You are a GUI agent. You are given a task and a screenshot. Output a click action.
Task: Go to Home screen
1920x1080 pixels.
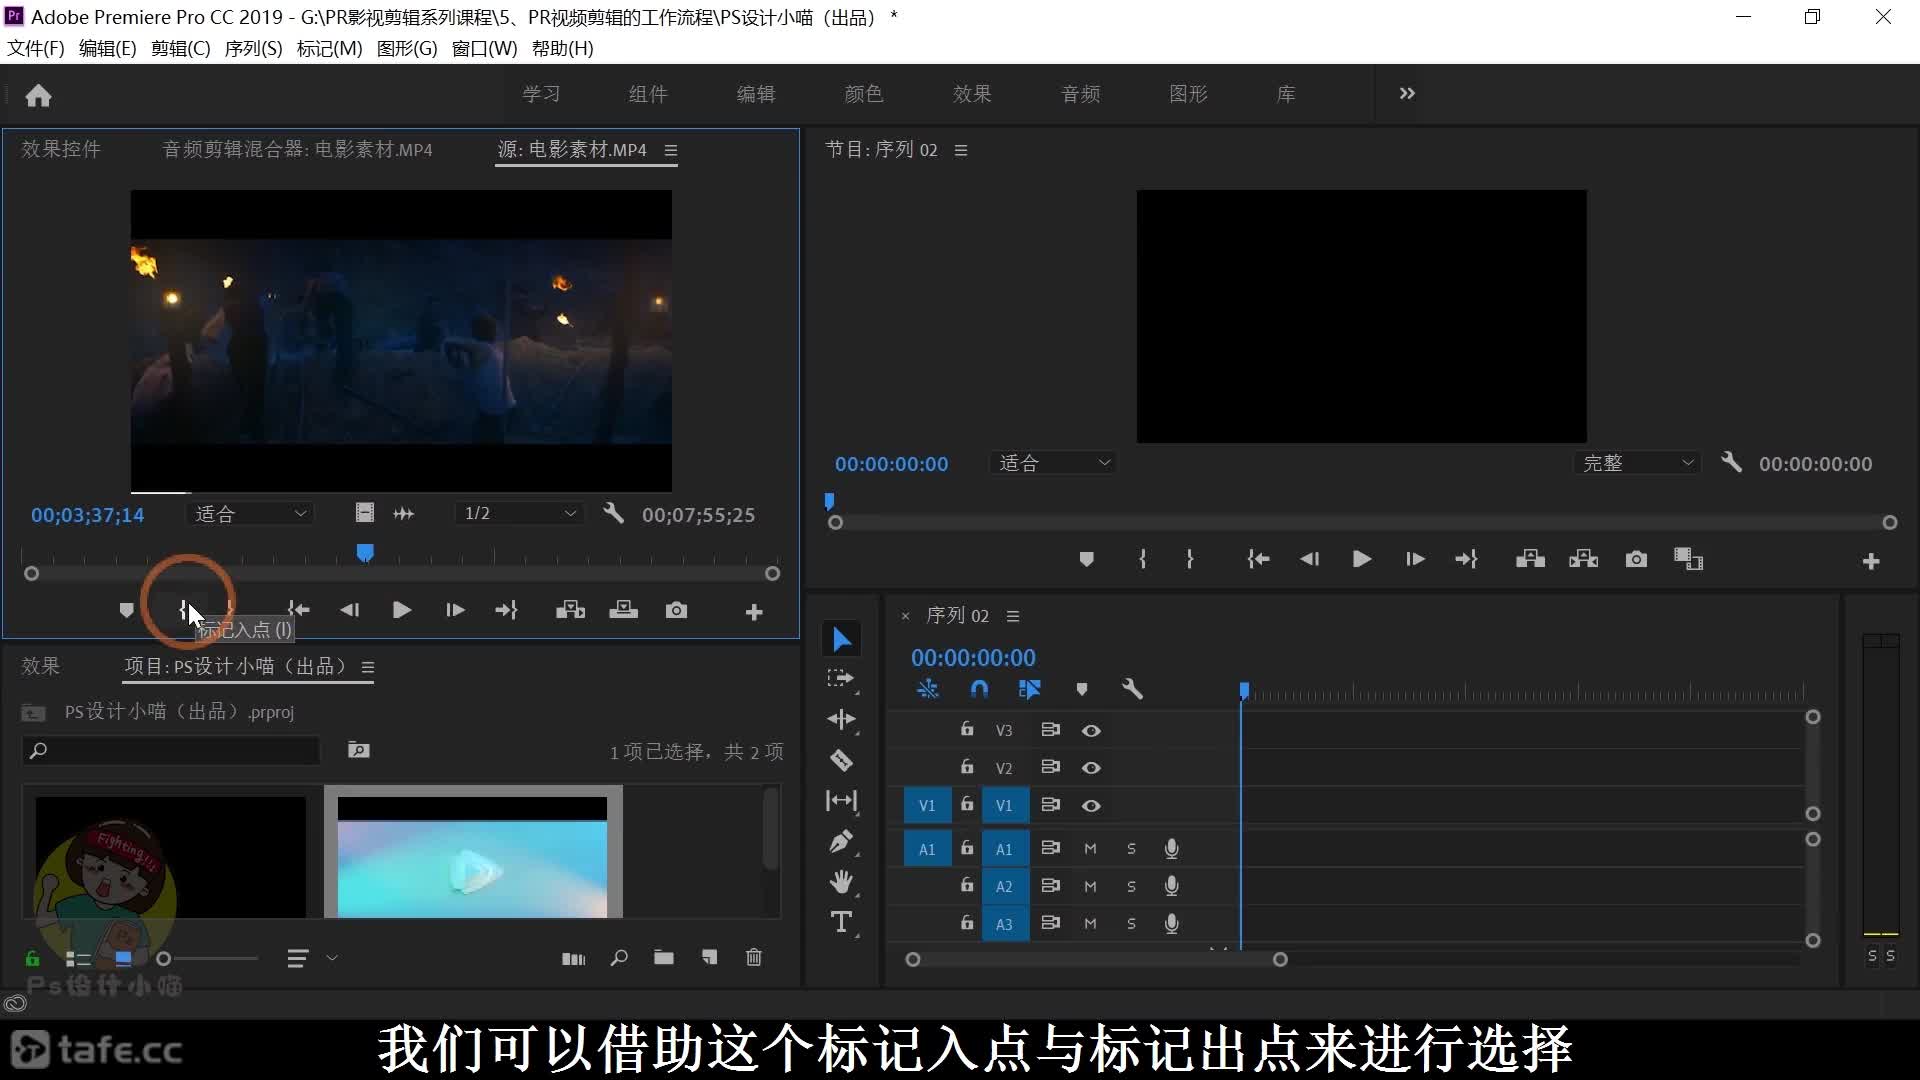click(38, 95)
